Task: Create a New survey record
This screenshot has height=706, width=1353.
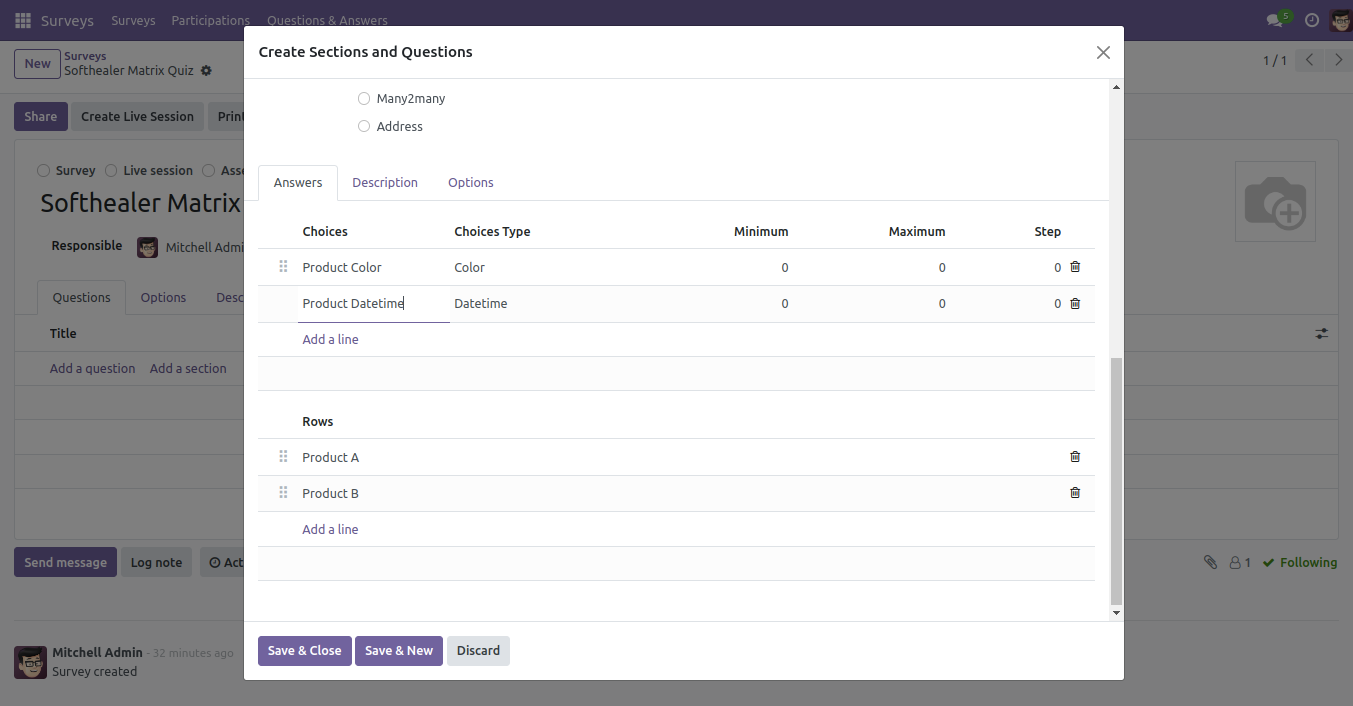Action: [x=37, y=64]
